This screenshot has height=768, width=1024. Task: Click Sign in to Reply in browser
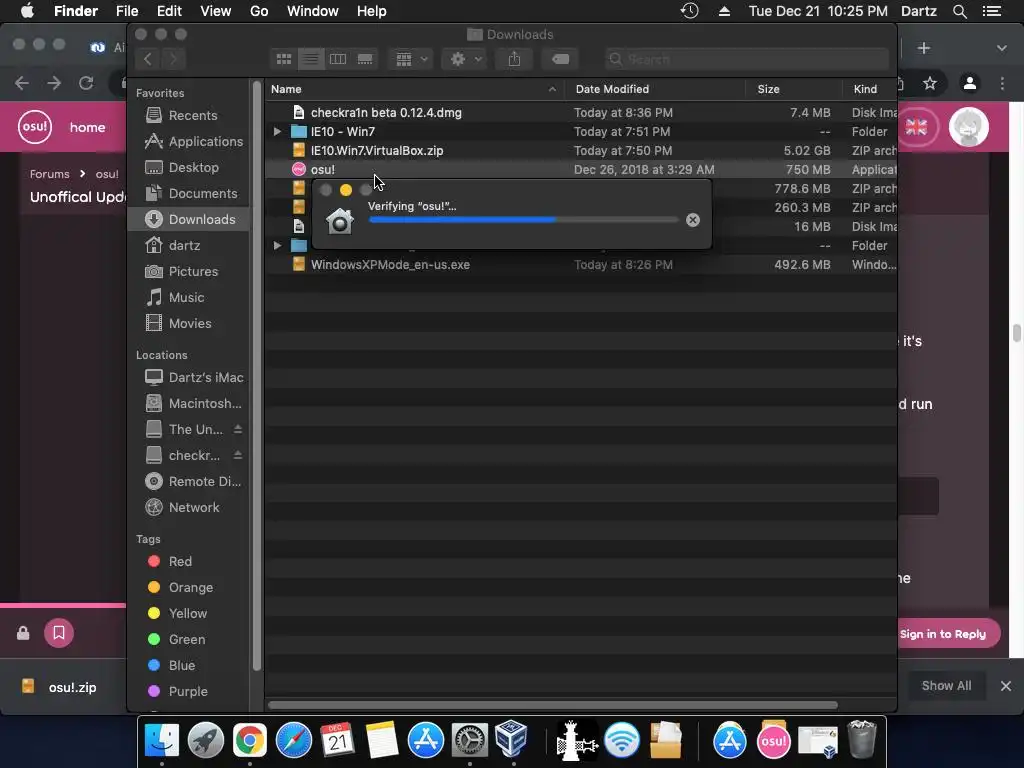point(942,634)
